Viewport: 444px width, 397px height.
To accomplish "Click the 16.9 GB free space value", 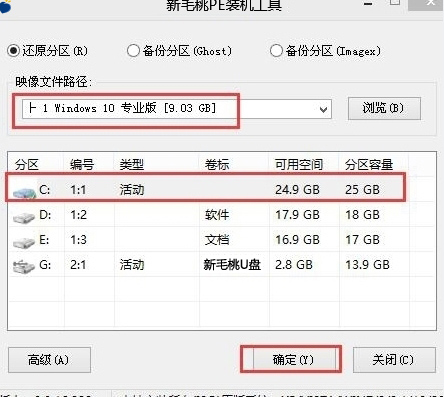I will [x=297, y=240].
